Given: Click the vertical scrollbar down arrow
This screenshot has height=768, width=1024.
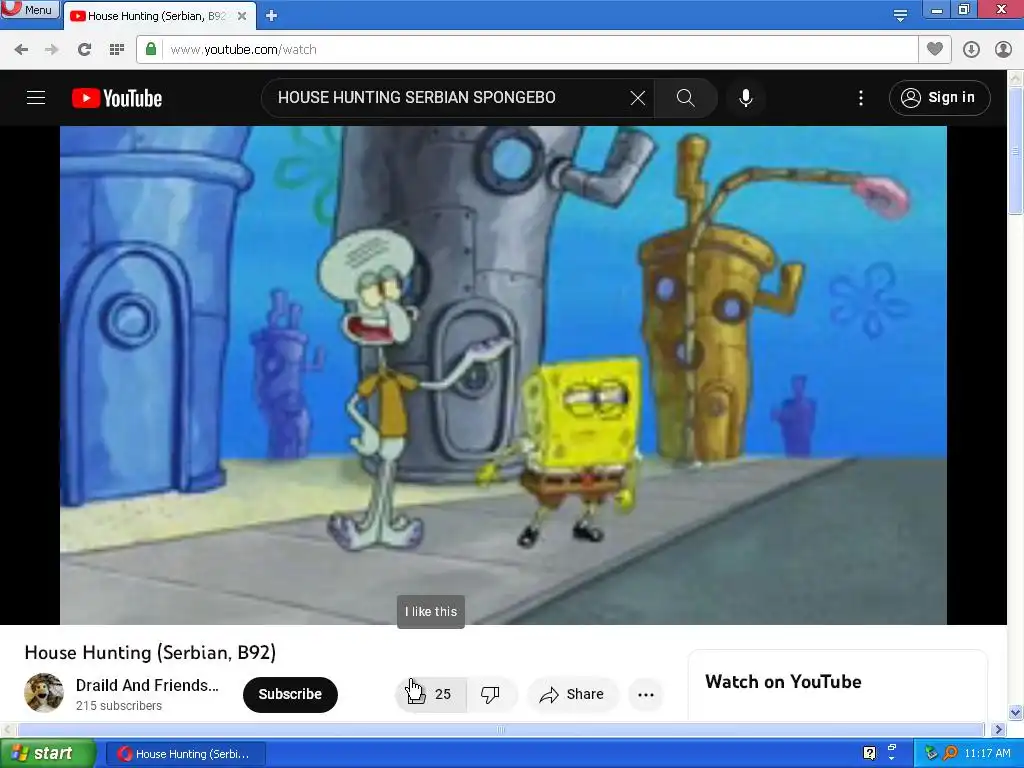Looking at the screenshot, I should point(1016,712).
